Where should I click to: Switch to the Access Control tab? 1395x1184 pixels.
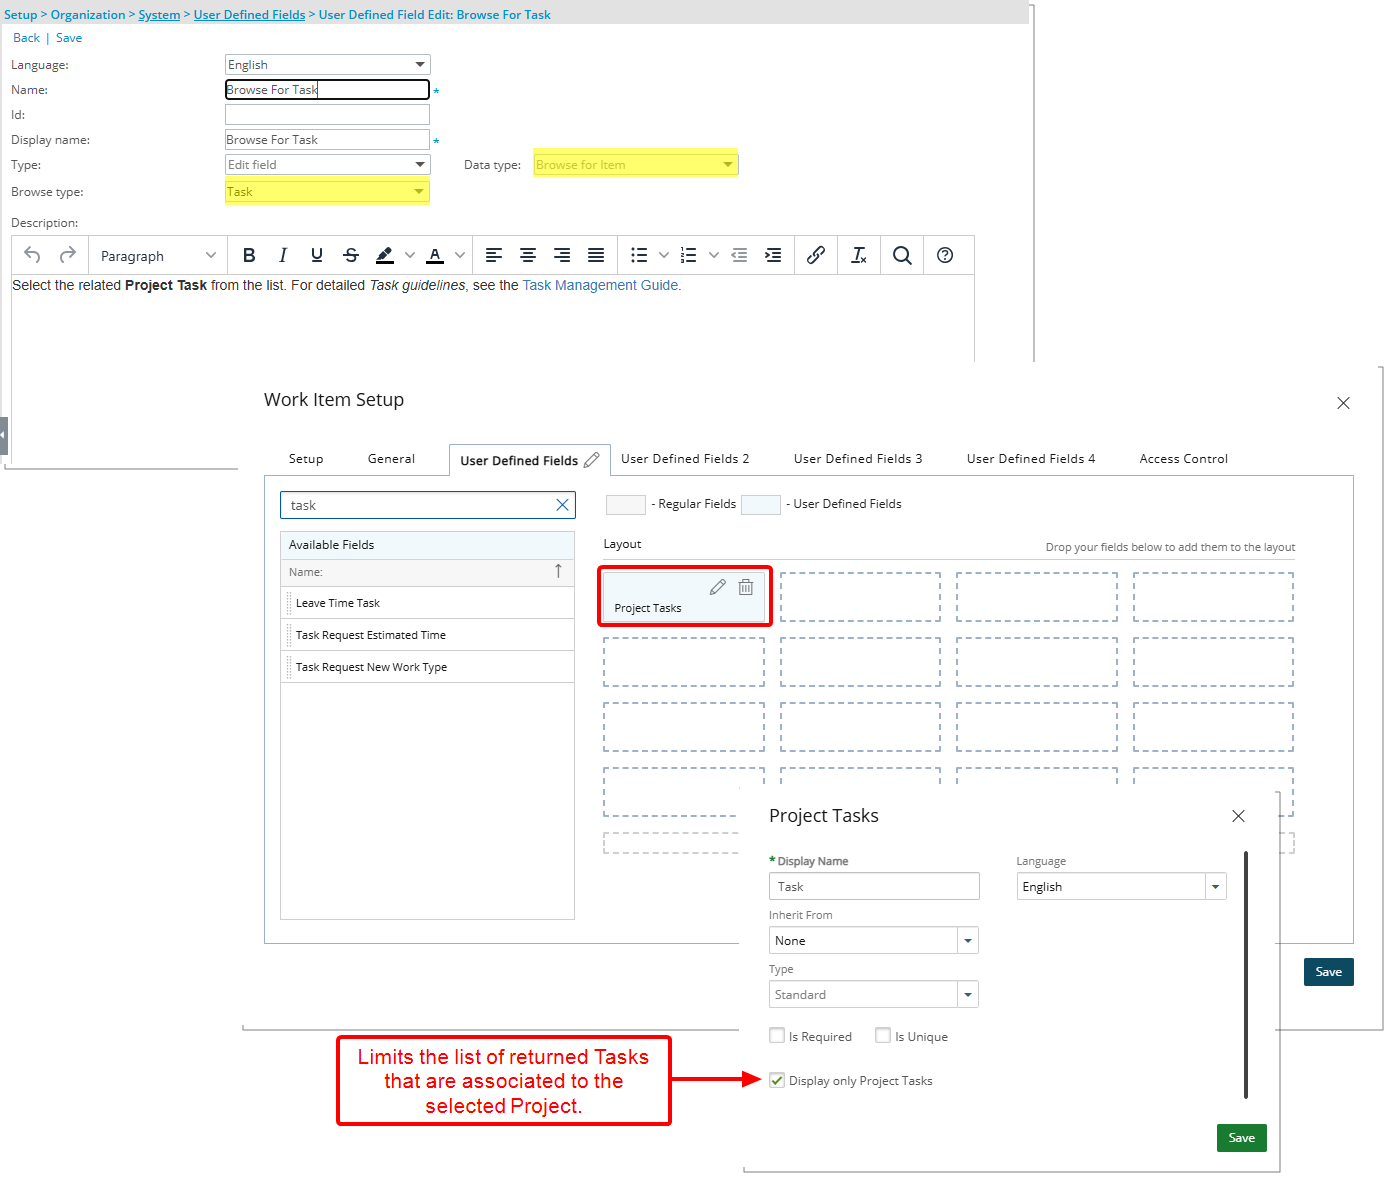[1183, 458]
